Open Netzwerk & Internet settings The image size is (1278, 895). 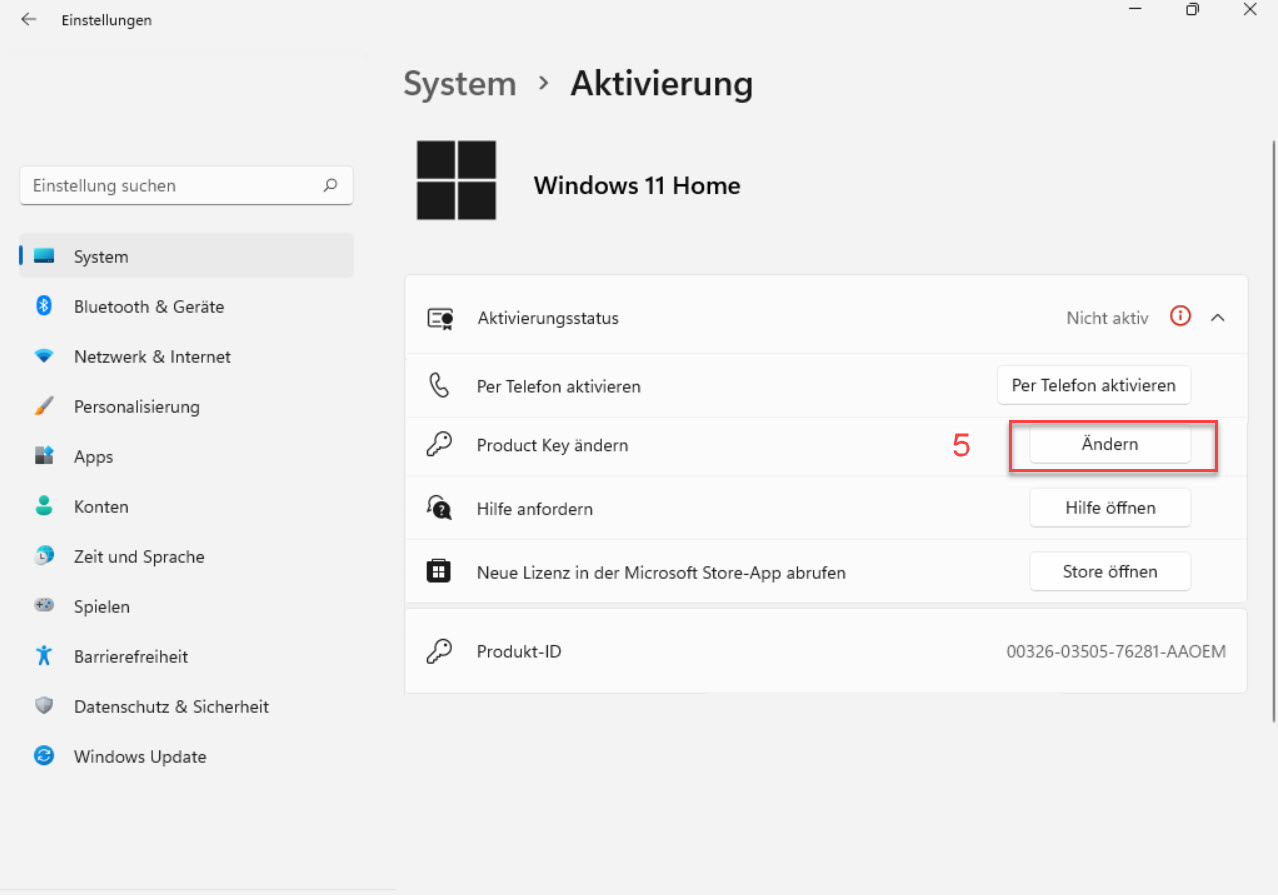187,356
